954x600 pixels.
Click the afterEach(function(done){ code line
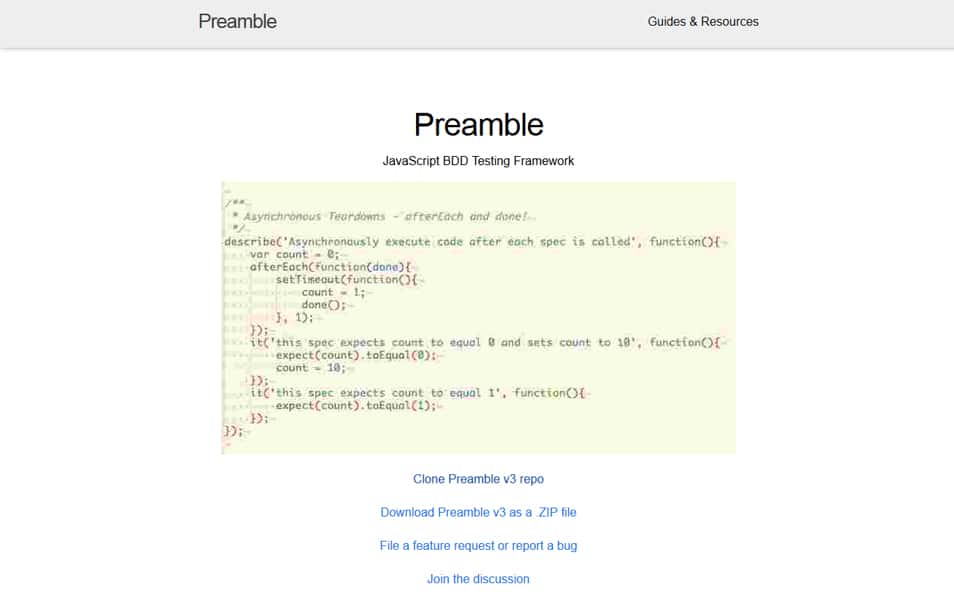(330, 267)
